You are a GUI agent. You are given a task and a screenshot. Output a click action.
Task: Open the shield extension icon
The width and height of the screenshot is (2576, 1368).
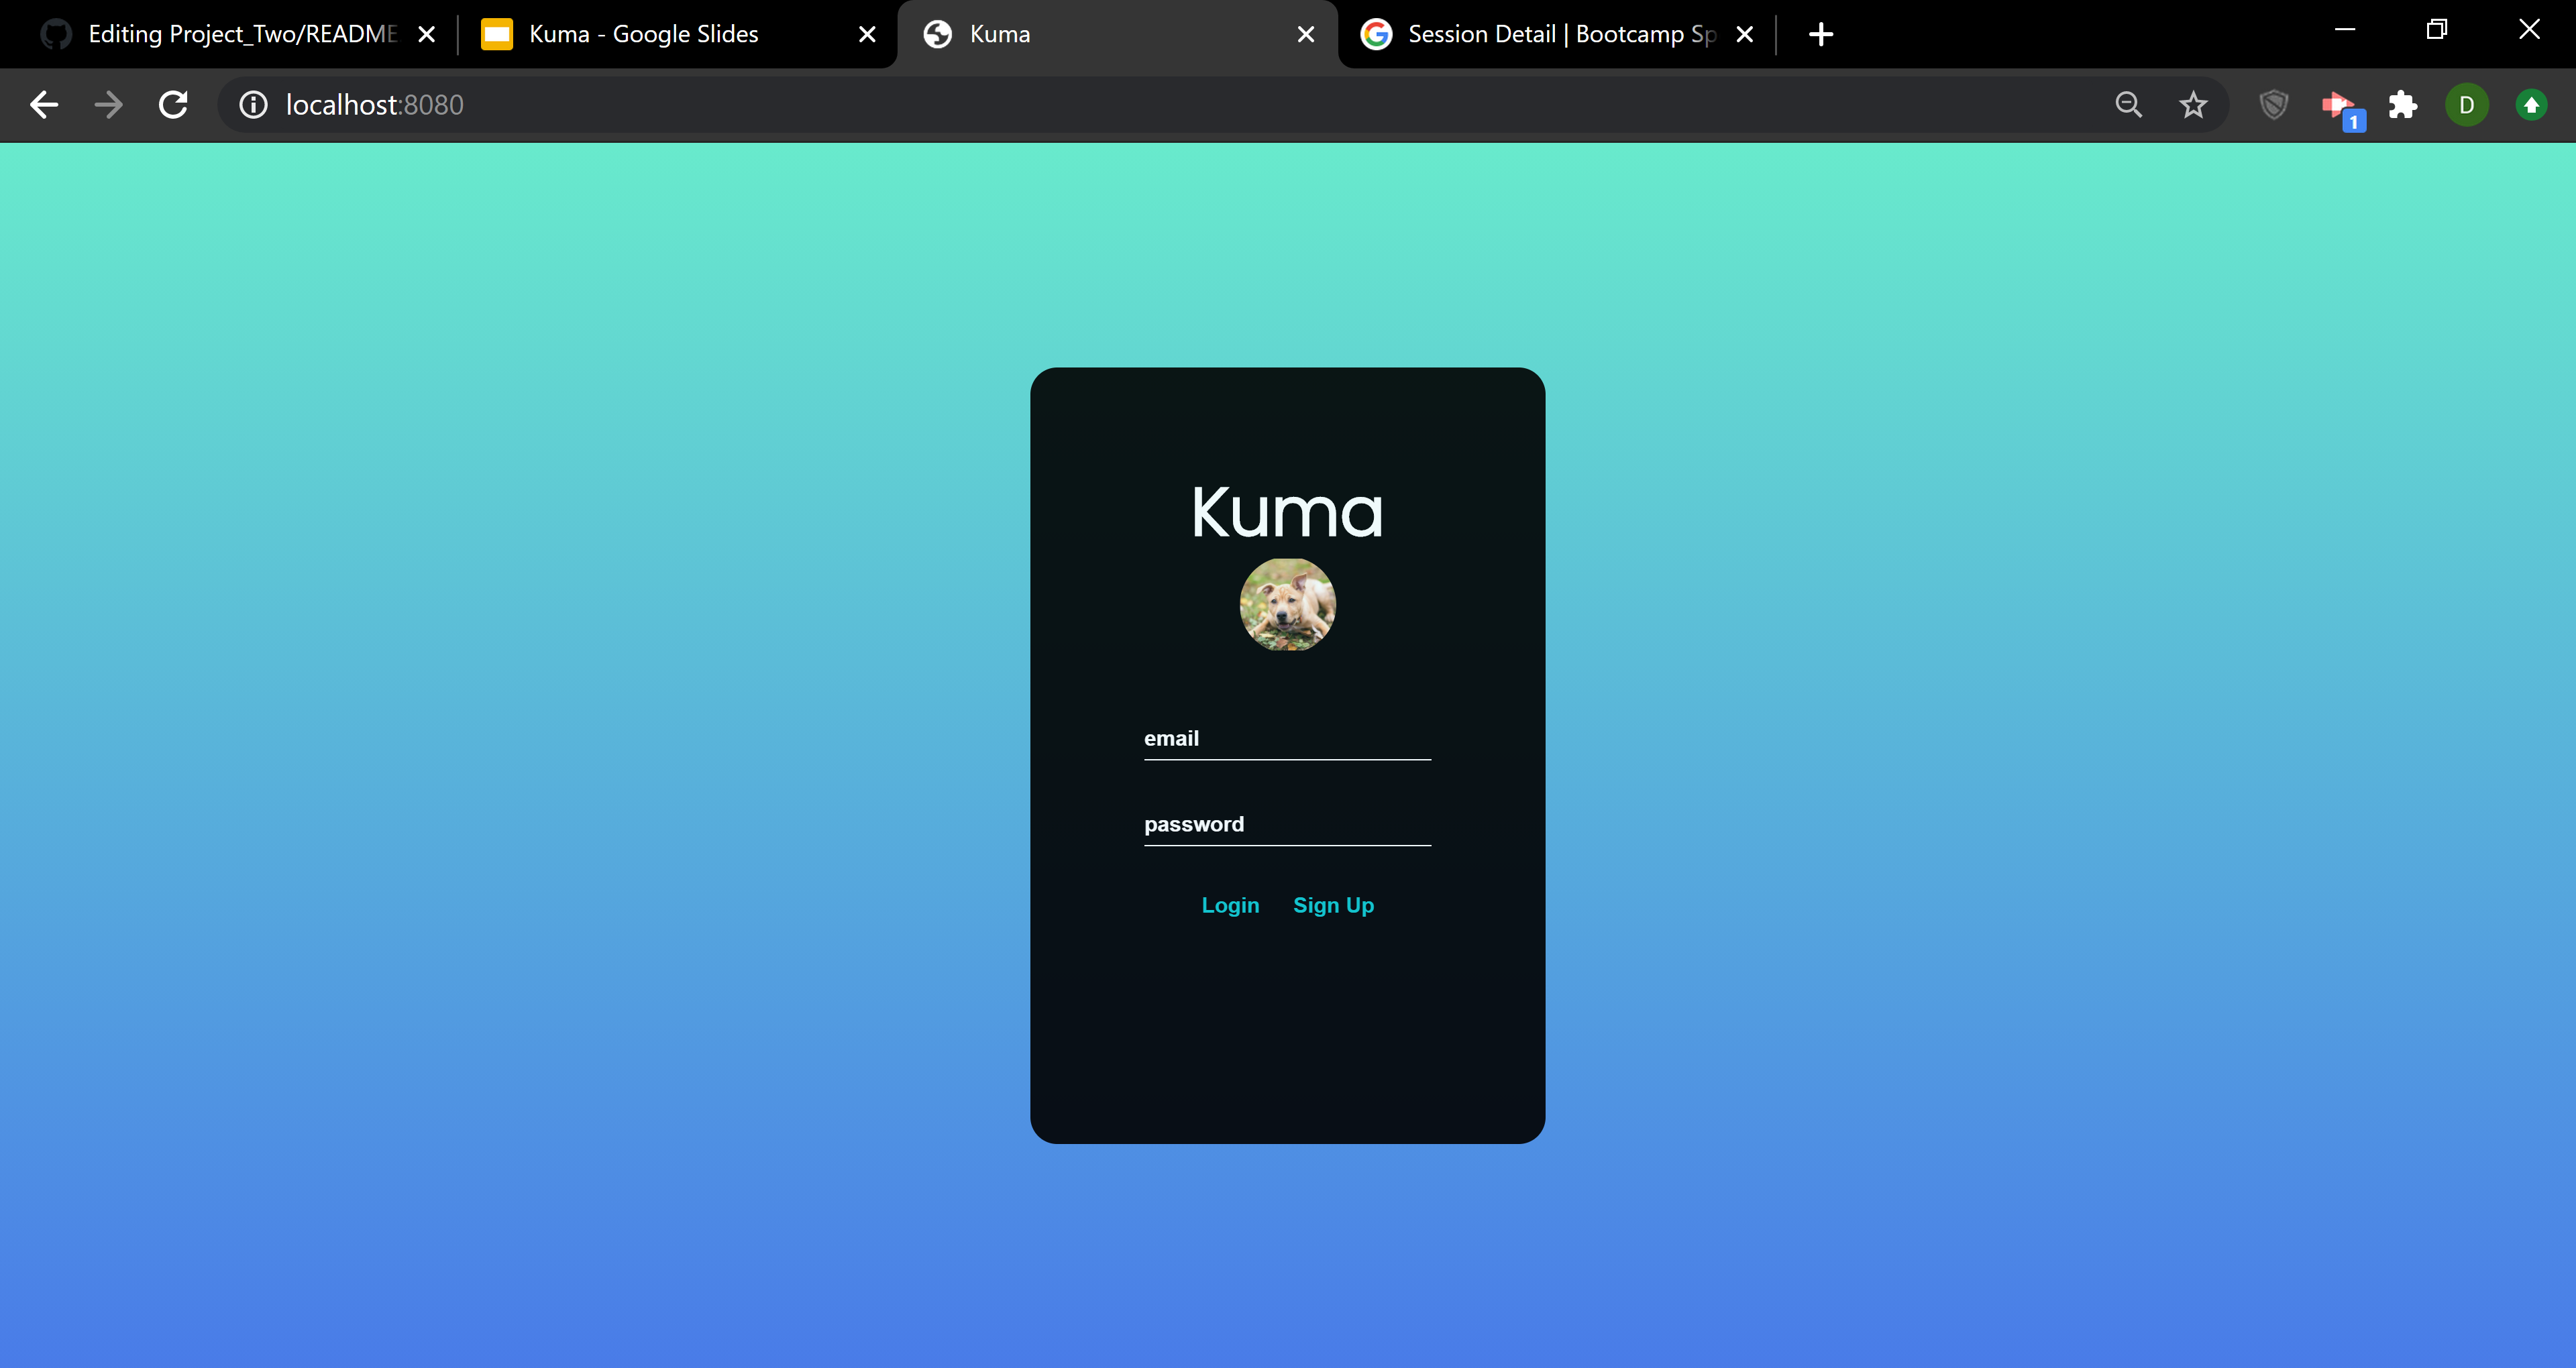(2274, 105)
